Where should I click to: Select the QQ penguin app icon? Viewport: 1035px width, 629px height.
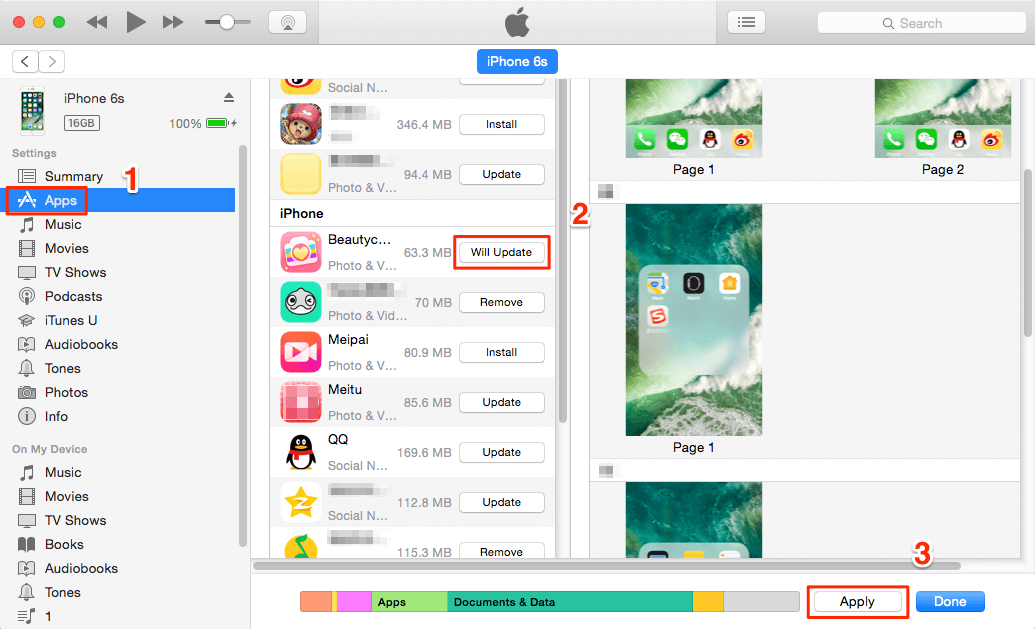coord(301,452)
